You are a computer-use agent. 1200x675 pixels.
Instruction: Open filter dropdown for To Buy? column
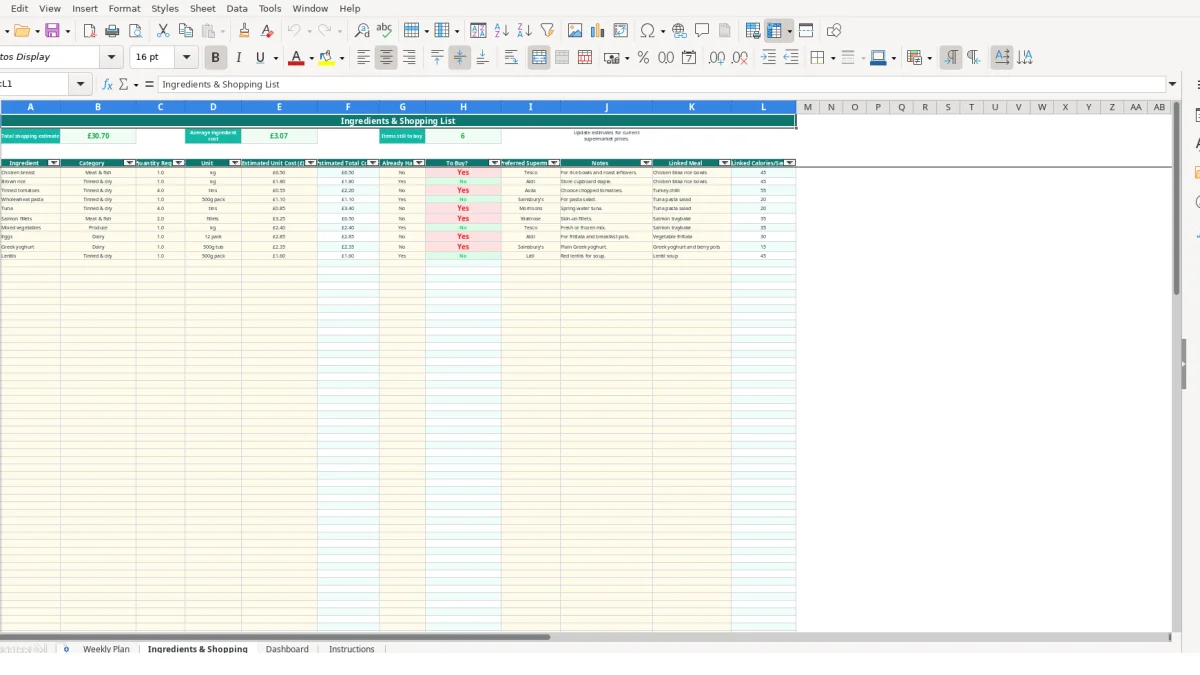click(x=495, y=163)
